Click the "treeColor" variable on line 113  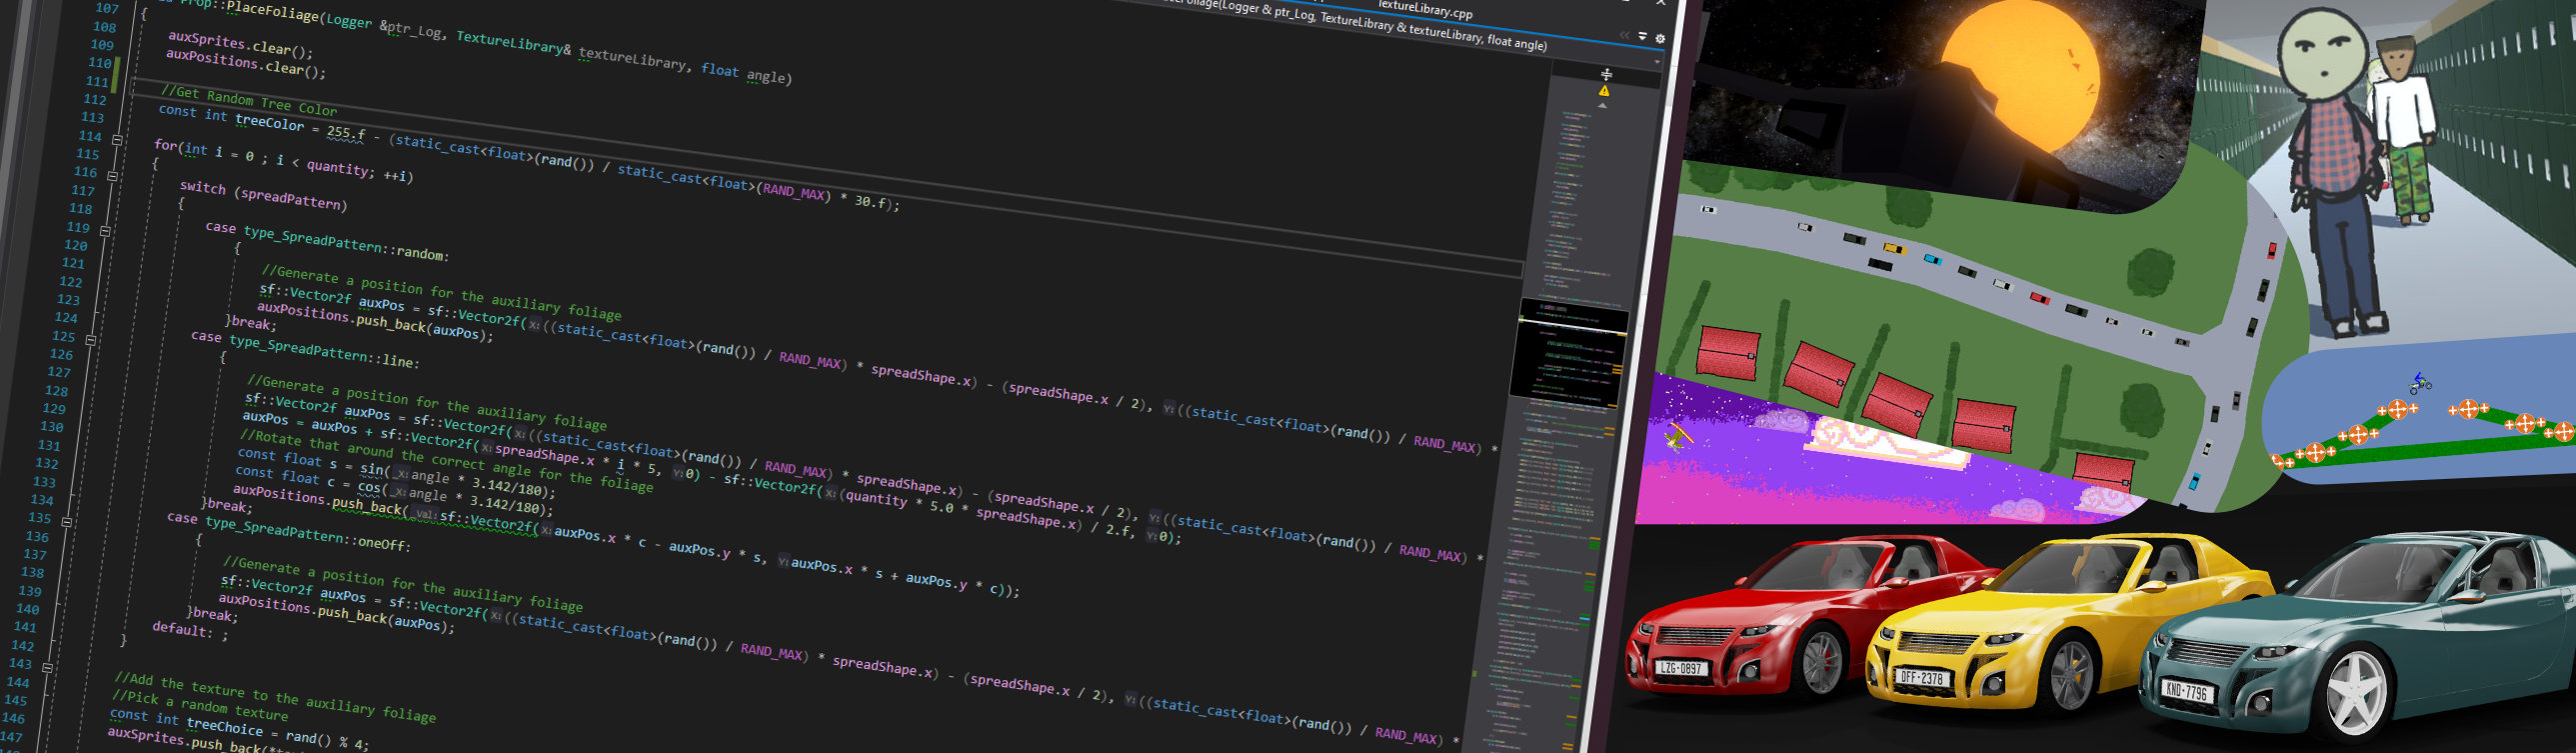click(270, 122)
